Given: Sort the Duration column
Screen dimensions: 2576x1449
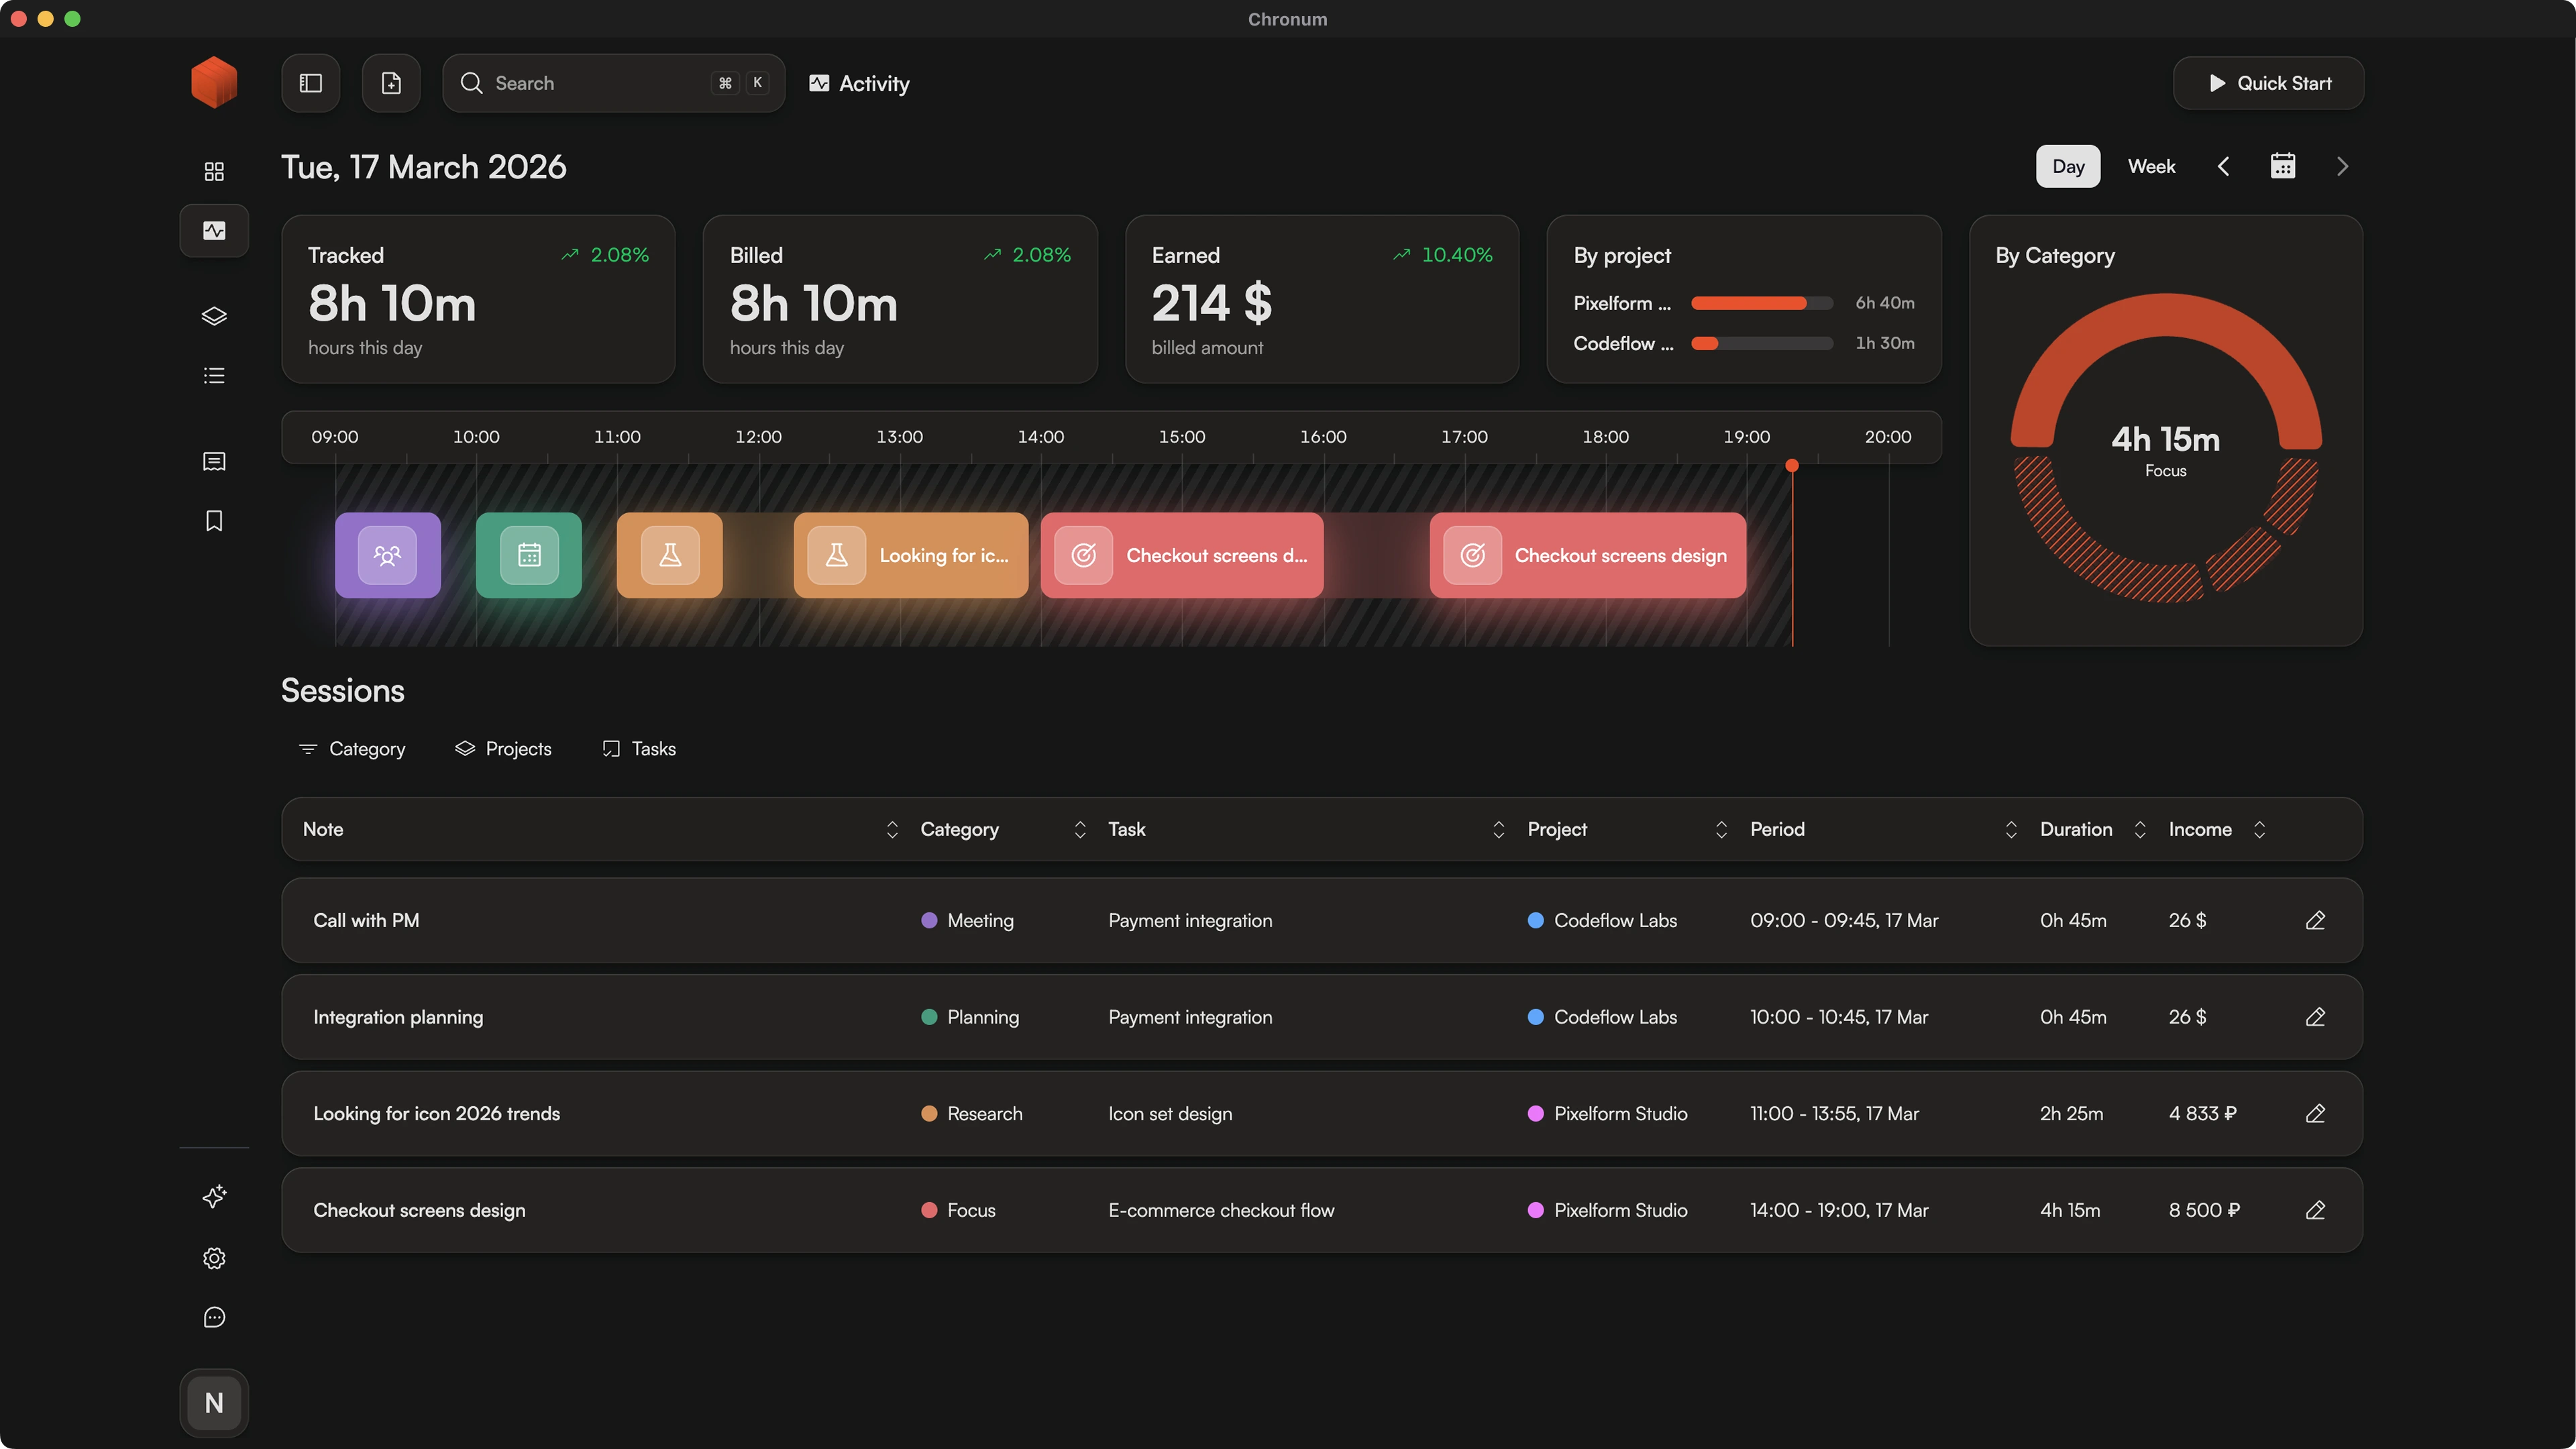Looking at the screenshot, I should 2139,829.
